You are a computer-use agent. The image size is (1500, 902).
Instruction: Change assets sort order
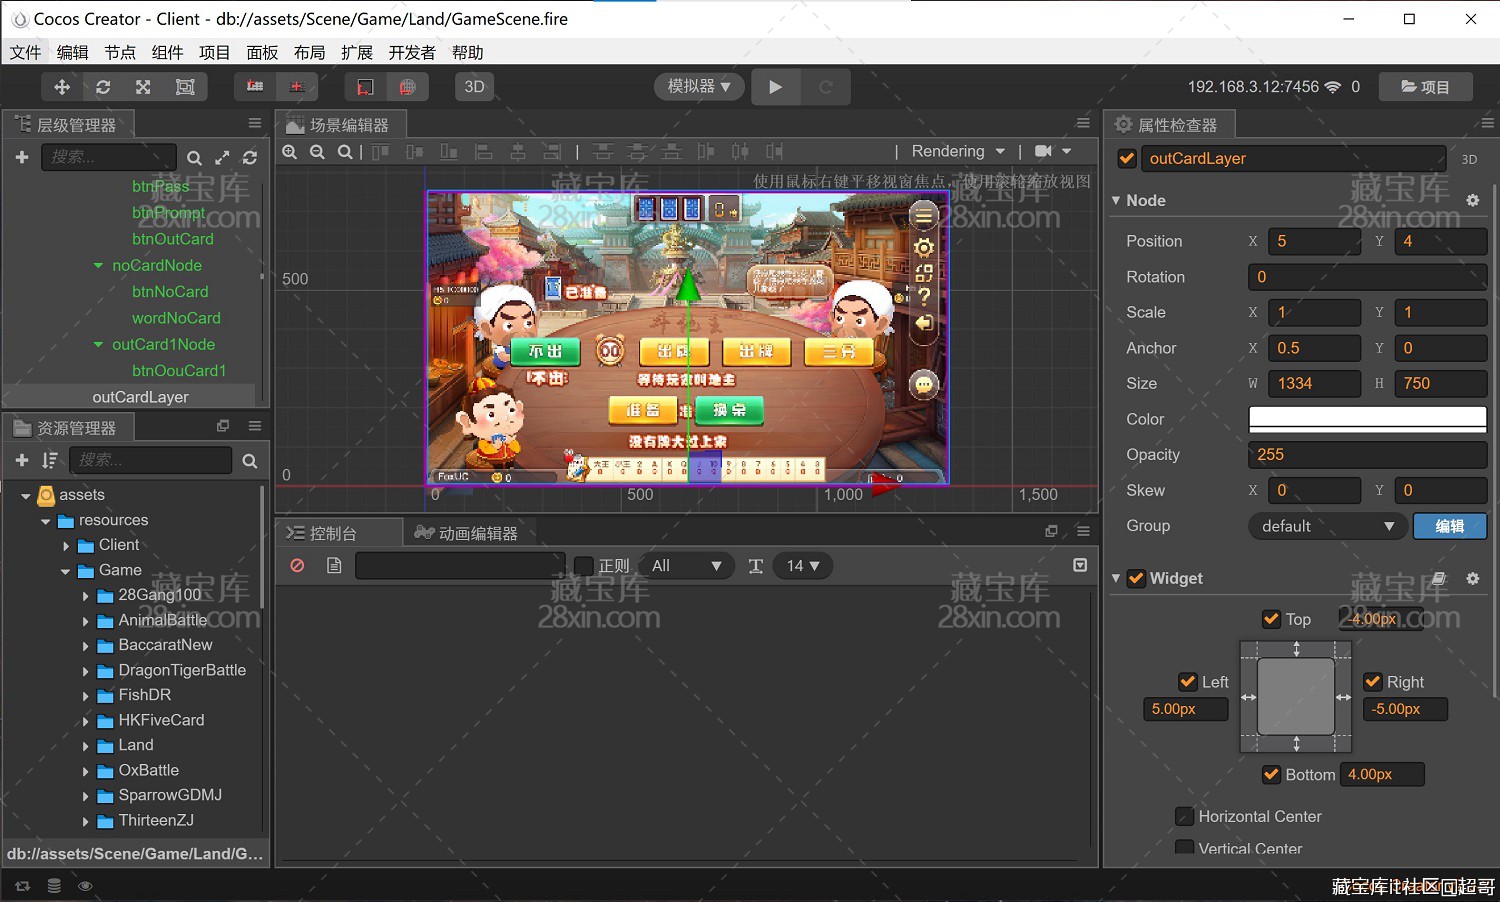[x=50, y=460]
